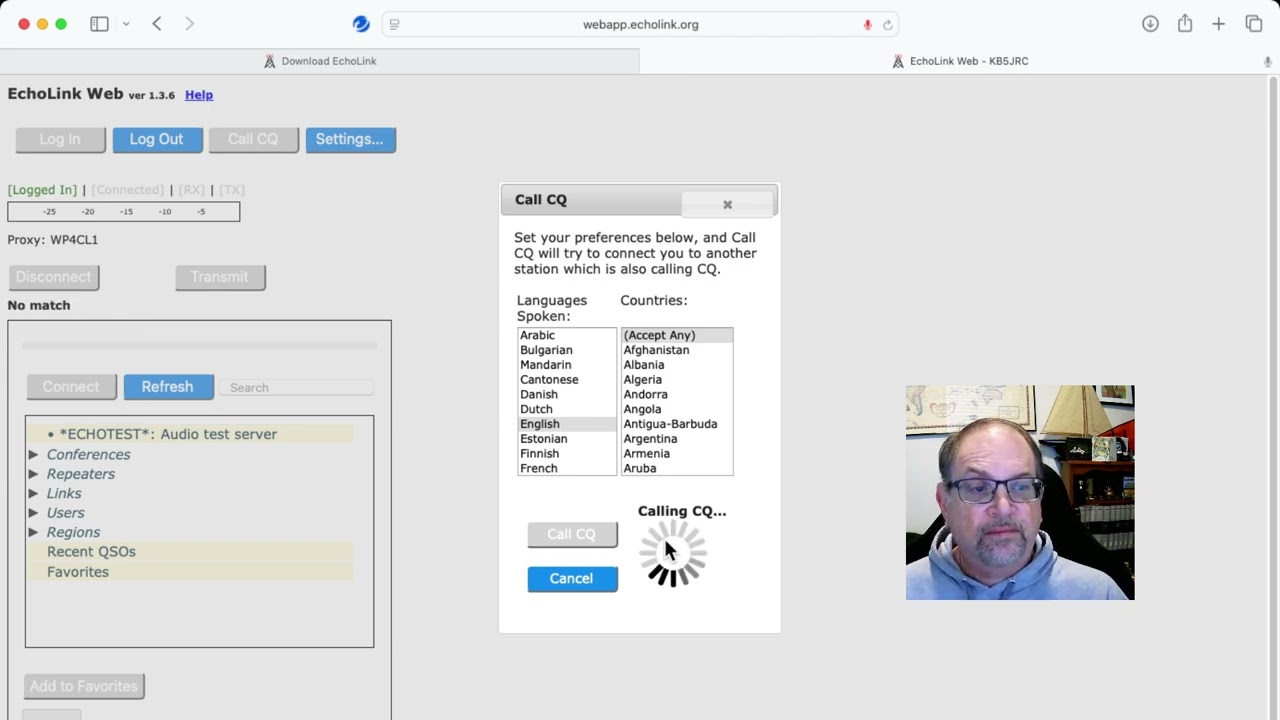Click the top Call CQ toolbar button
Viewport: 1280px width, 720px height.
[x=253, y=139]
